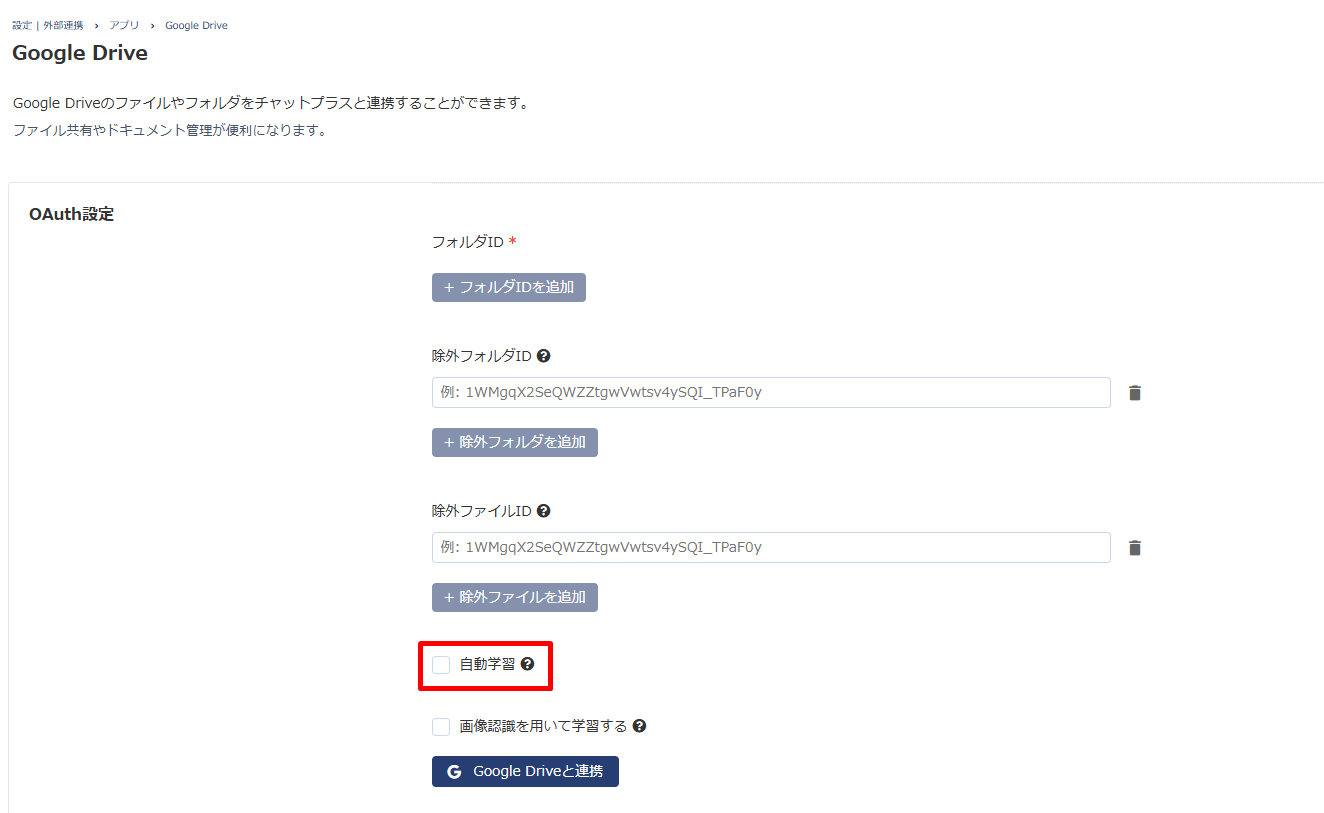1324x813 pixels.
Task: Open the 設定 | 外部連携 breadcrumb link
Action: pyautogui.click(x=48, y=25)
